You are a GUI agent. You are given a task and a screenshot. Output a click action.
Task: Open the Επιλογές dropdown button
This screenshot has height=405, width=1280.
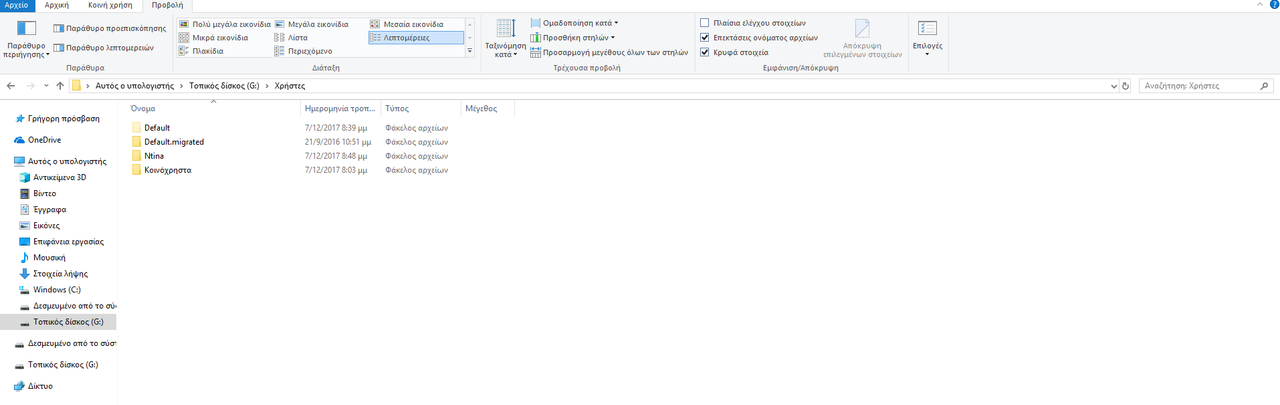[x=927, y=38]
